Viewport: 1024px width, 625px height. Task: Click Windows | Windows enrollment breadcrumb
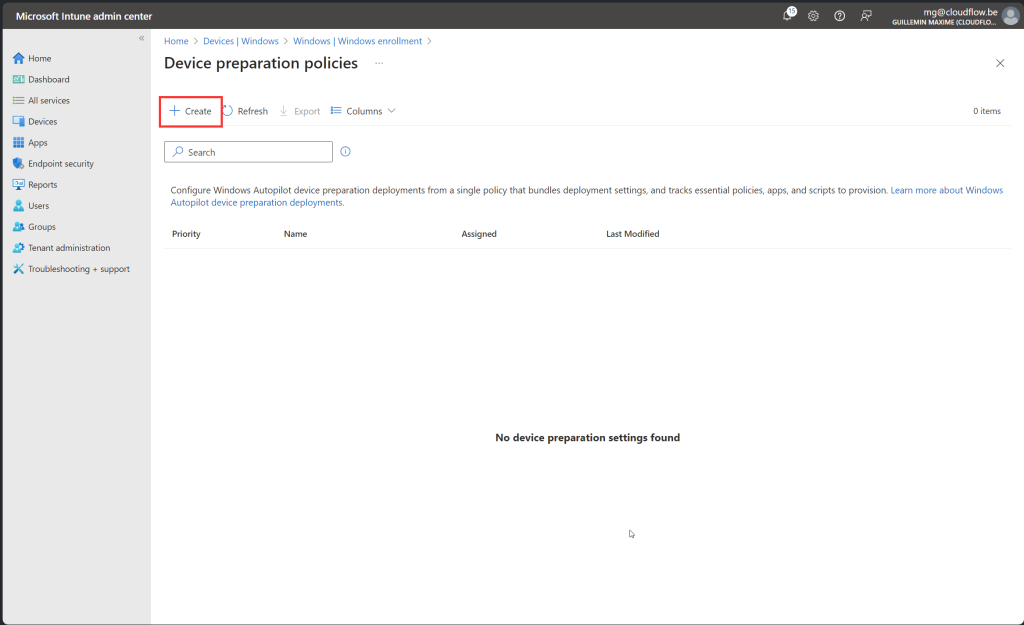pos(357,41)
